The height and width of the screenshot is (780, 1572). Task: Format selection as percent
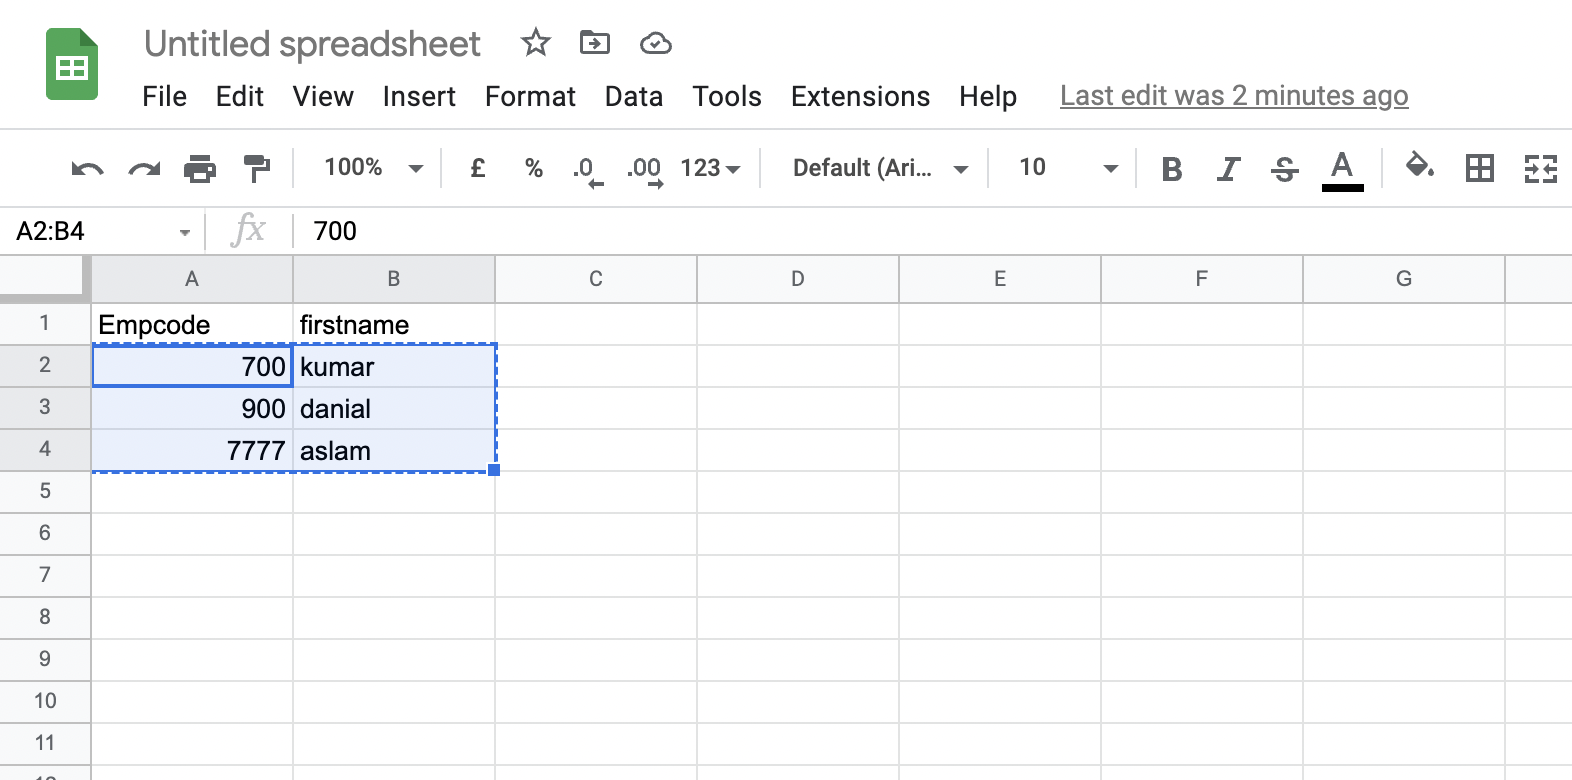point(534,168)
